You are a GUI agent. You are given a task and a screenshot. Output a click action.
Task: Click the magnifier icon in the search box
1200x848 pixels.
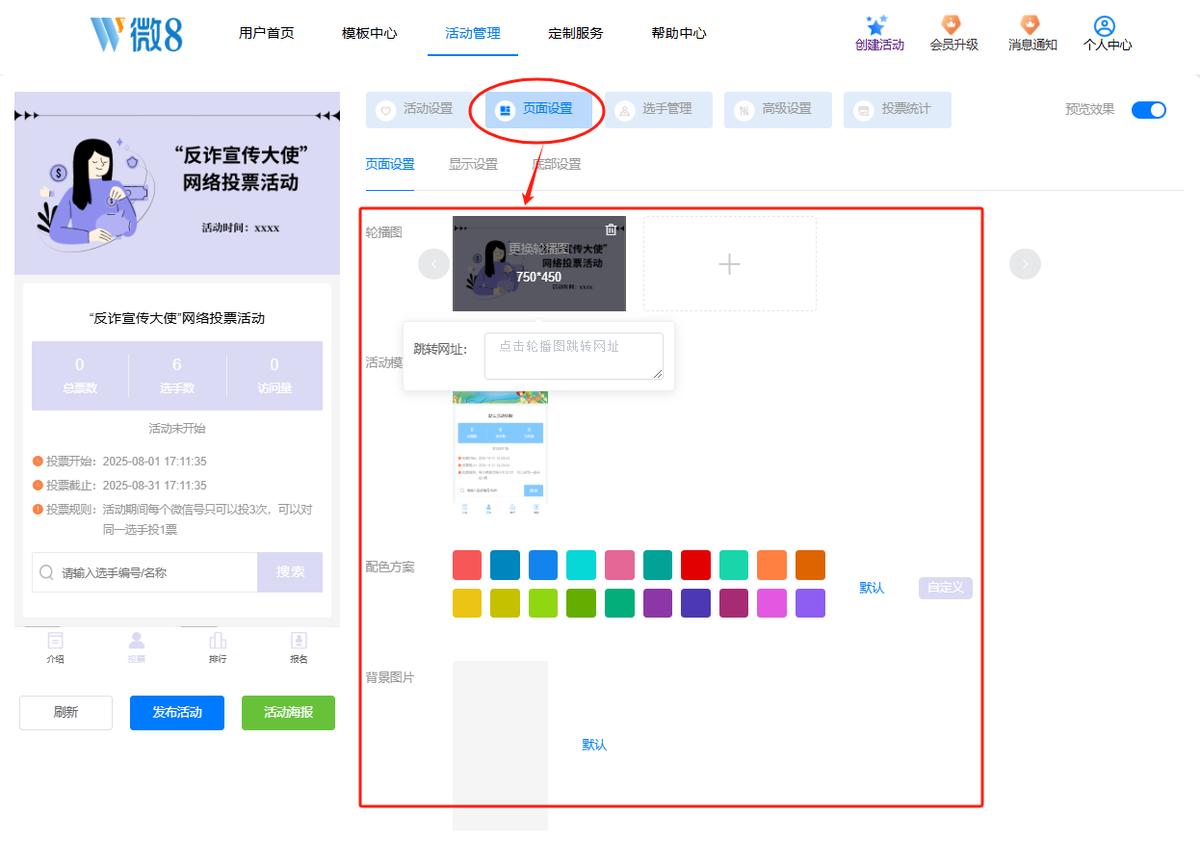[x=47, y=573]
